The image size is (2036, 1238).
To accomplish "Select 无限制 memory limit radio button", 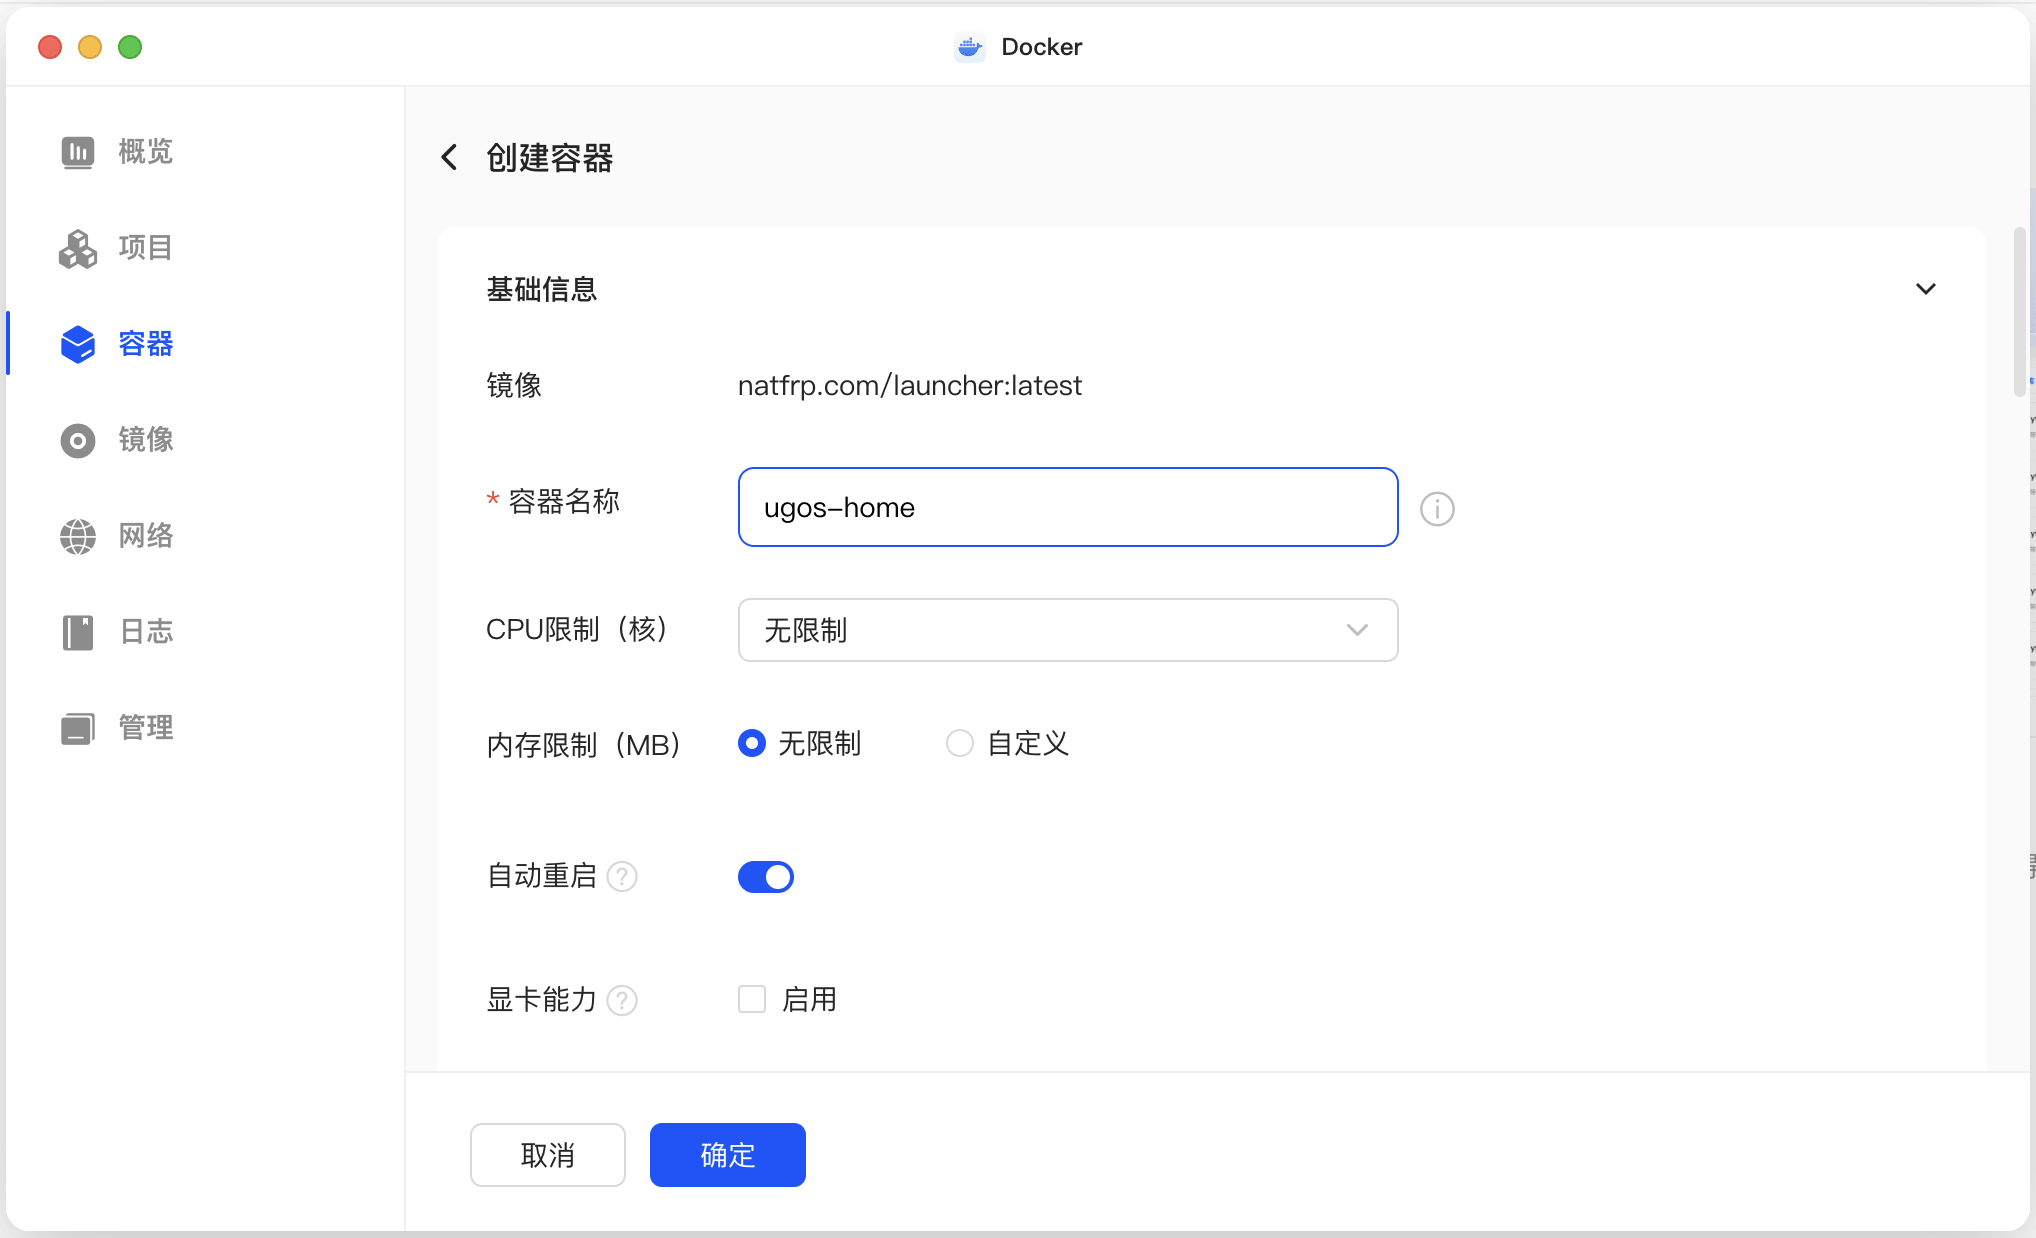I will [752, 743].
